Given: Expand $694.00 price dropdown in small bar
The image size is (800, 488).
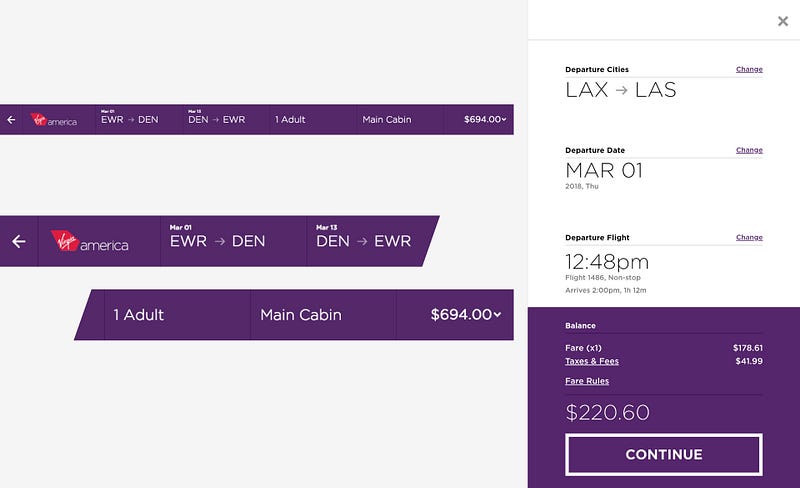Looking at the screenshot, I should [485, 120].
